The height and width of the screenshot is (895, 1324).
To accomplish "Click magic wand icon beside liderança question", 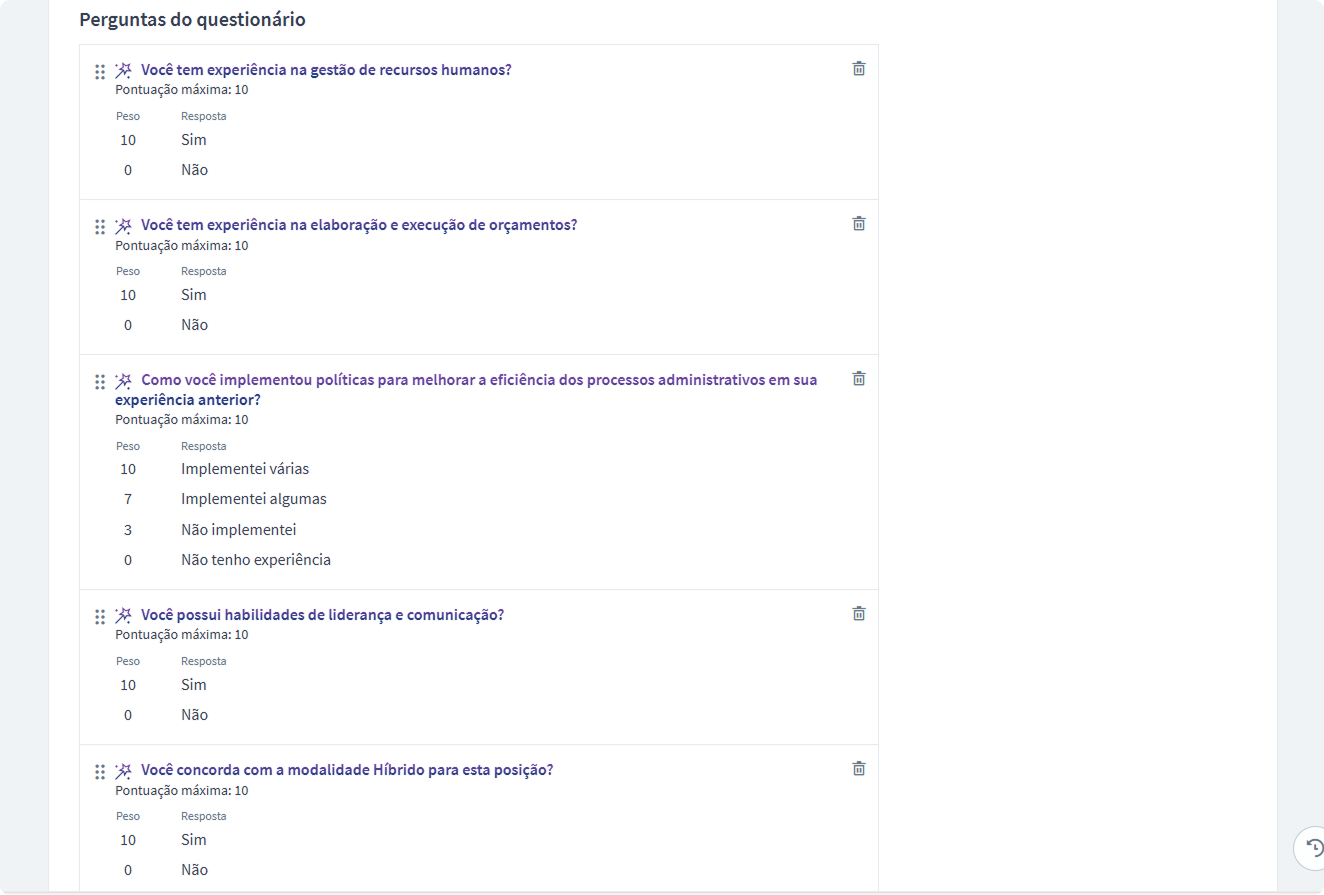I will click(123, 616).
